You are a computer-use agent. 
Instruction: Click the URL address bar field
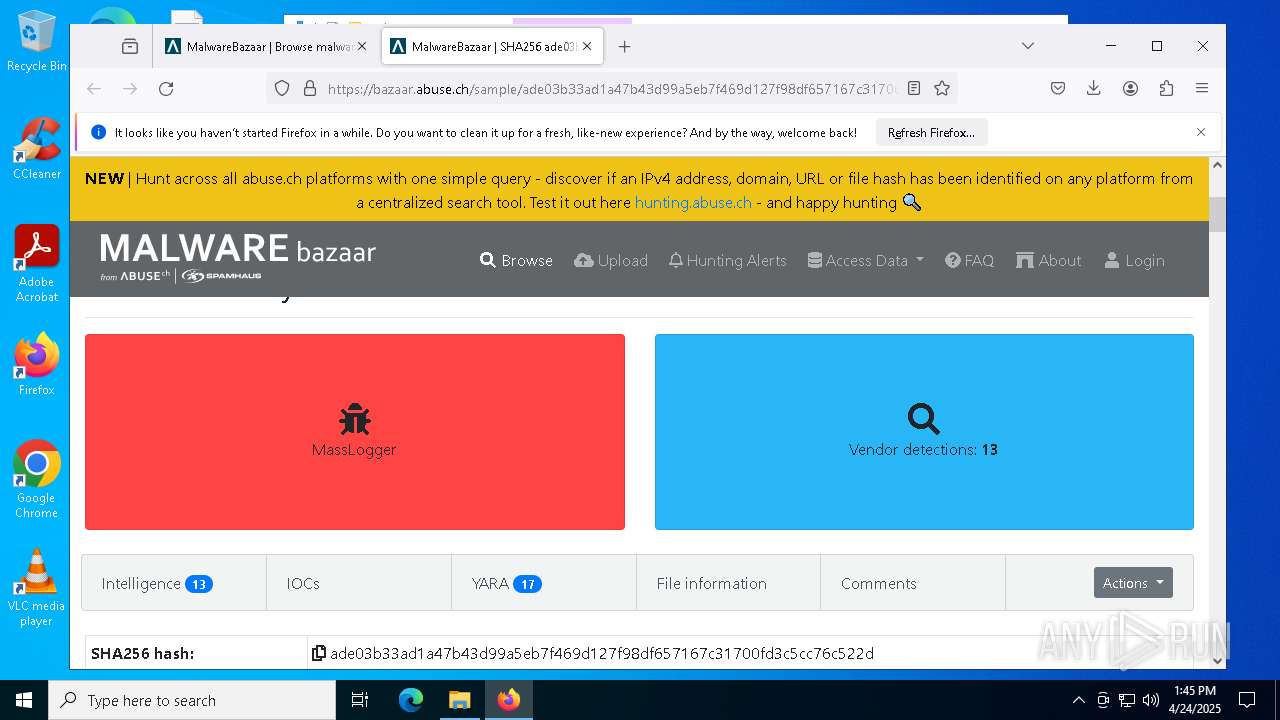click(x=612, y=89)
